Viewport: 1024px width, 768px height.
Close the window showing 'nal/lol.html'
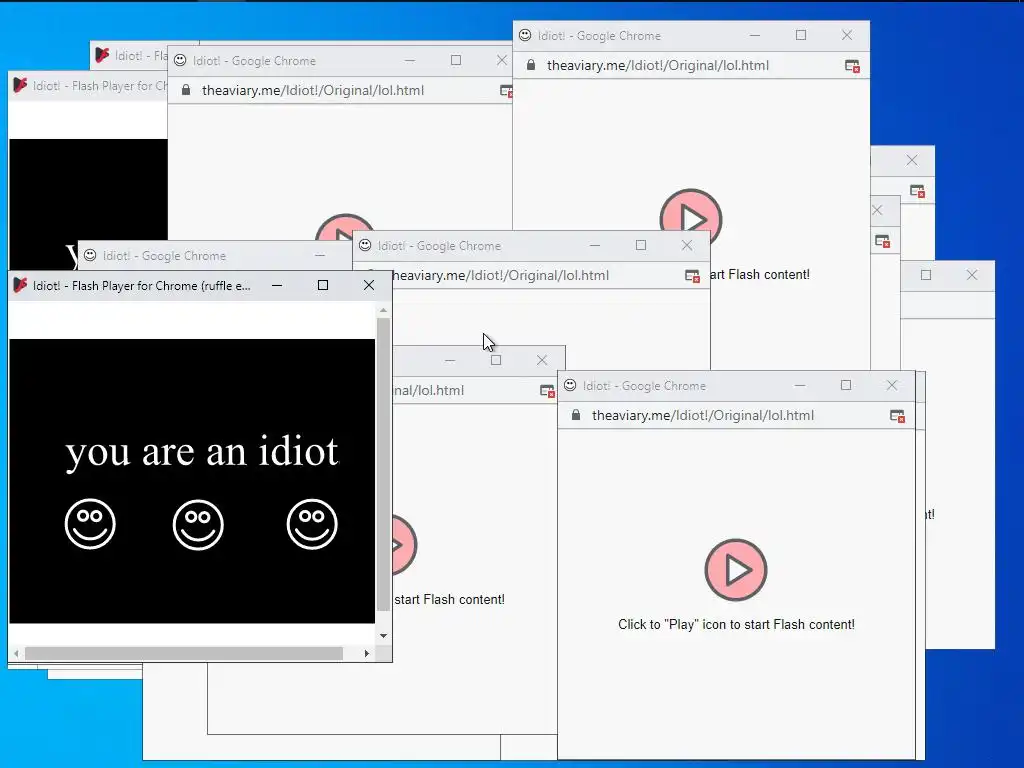pos(542,360)
